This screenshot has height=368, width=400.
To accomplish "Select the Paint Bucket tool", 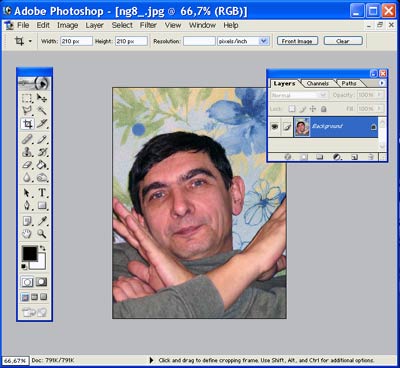I will [x=42, y=165].
